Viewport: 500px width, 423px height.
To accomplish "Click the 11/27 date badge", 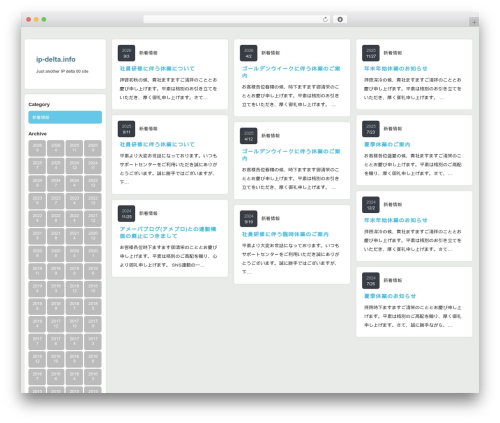I will coord(371,53).
